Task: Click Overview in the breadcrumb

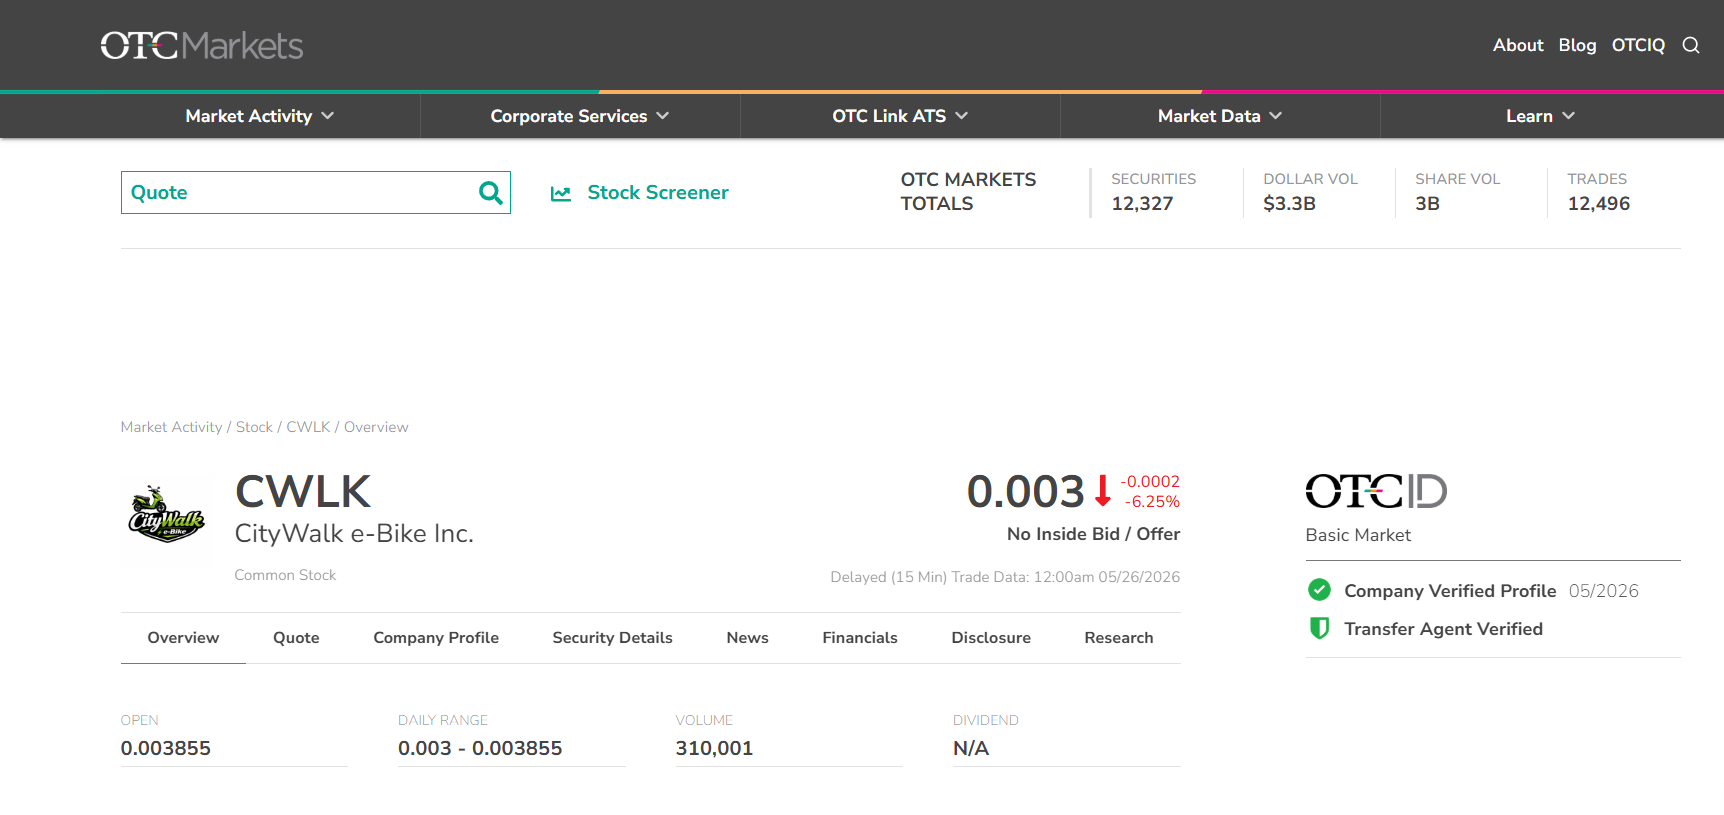Action: tap(376, 427)
